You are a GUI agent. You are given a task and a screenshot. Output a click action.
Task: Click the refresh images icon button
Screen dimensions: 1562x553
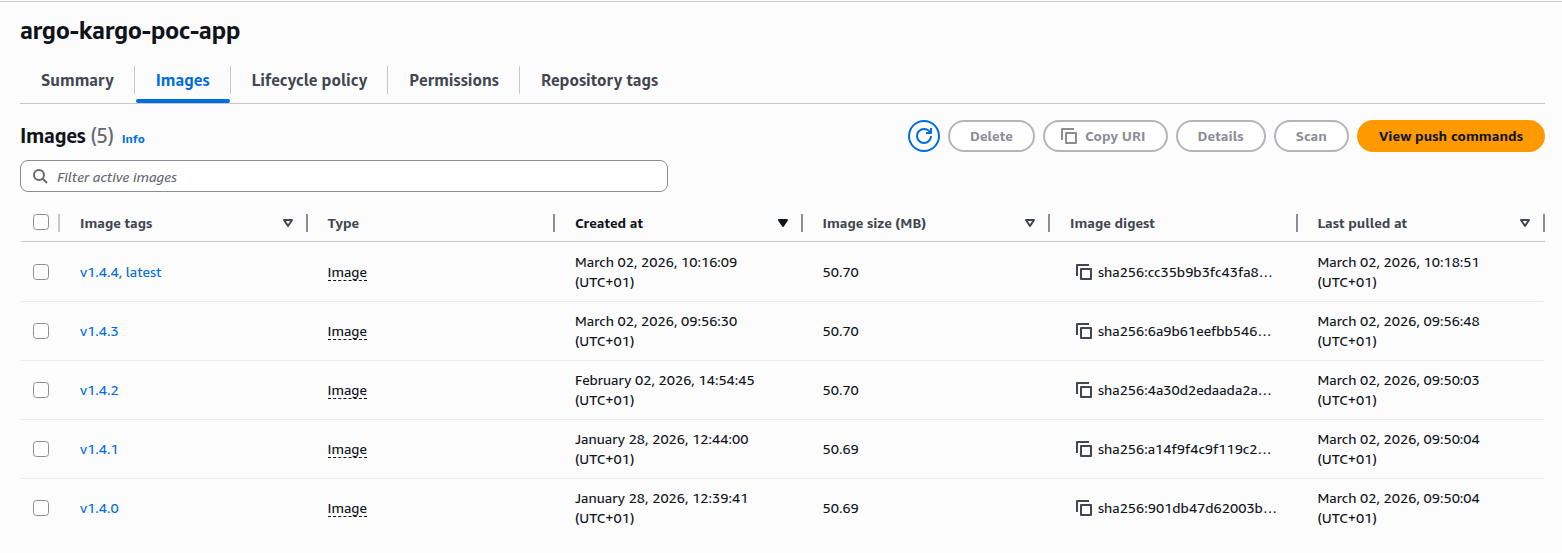click(x=923, y=136)
